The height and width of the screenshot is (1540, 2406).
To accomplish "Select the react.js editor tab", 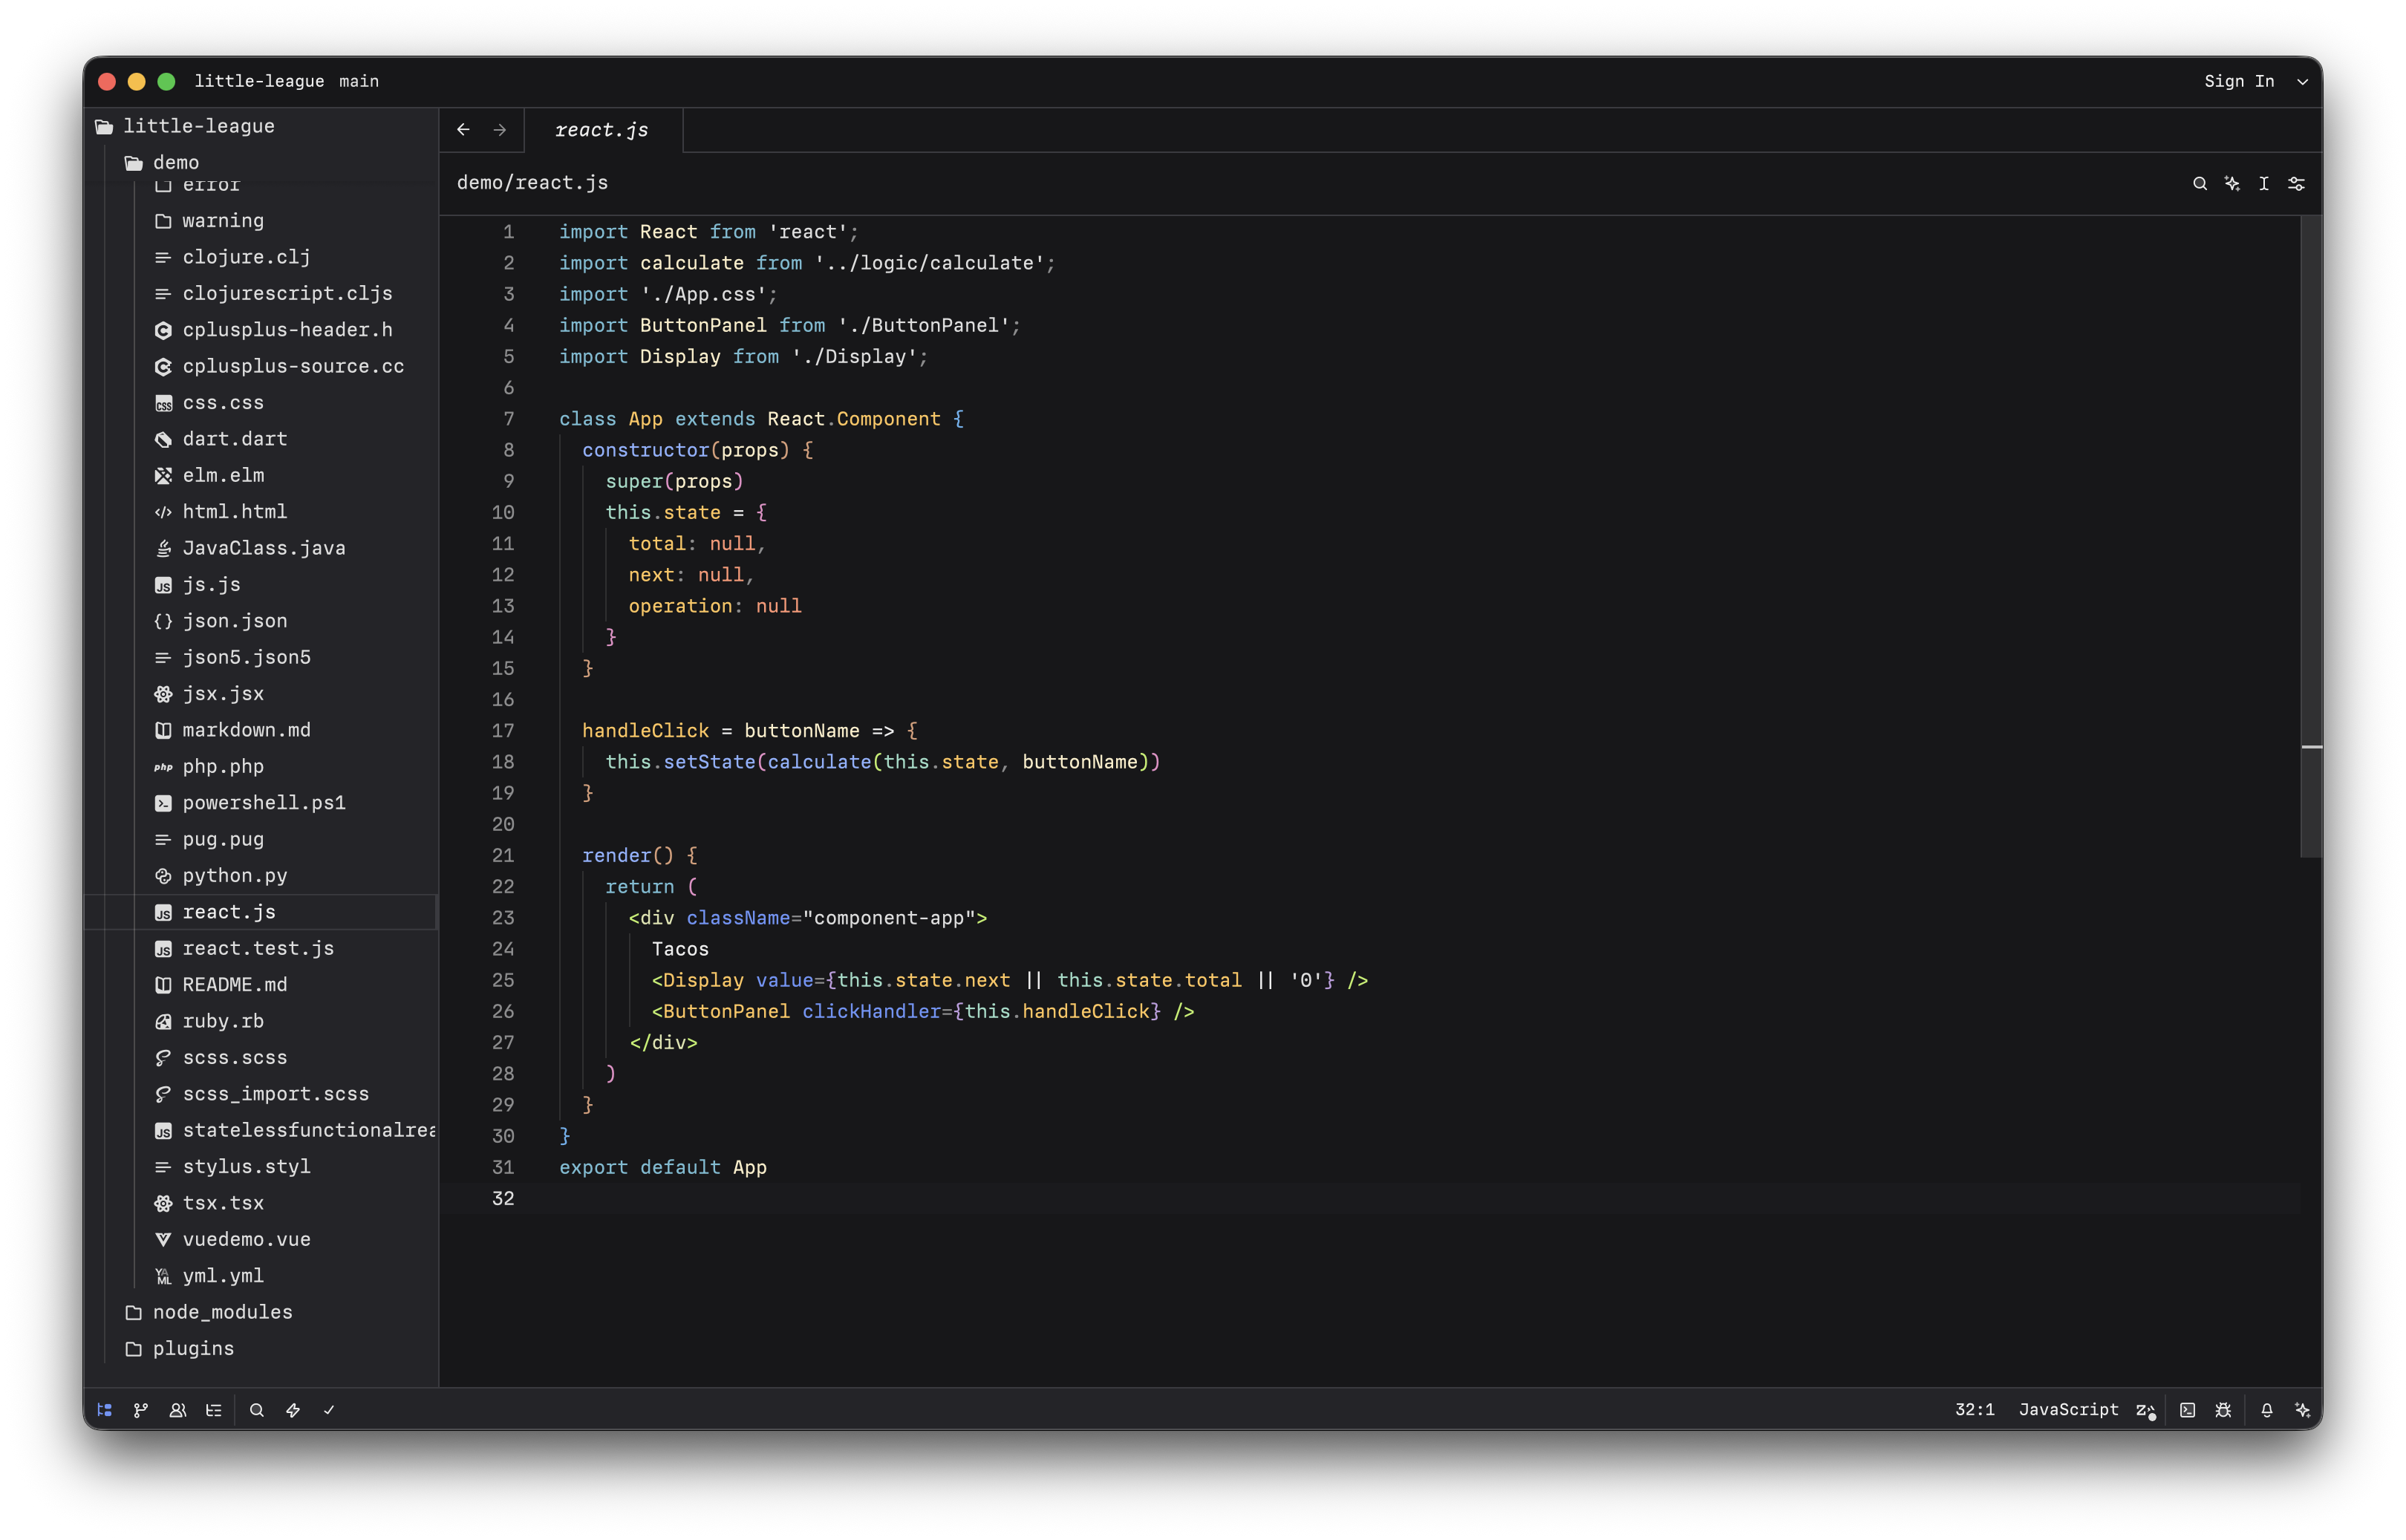I will pyautogui.click(x=602, y=130).
